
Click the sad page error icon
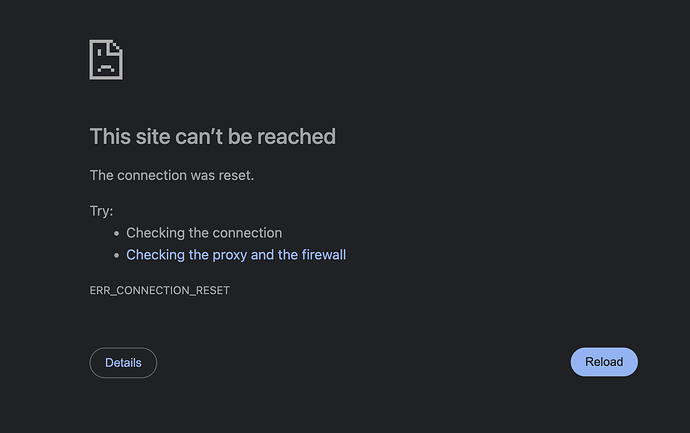coord(106,60)
